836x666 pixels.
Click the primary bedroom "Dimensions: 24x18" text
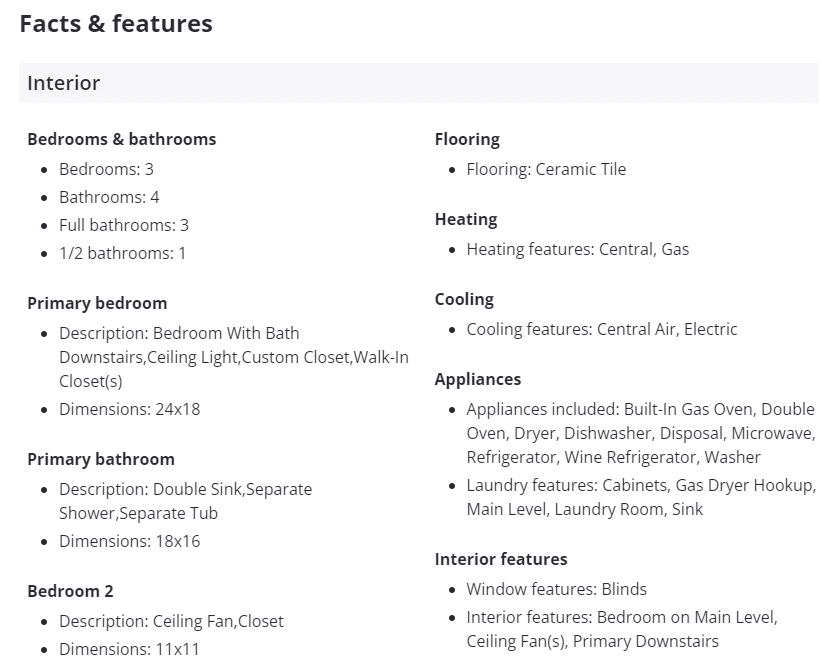130,409
